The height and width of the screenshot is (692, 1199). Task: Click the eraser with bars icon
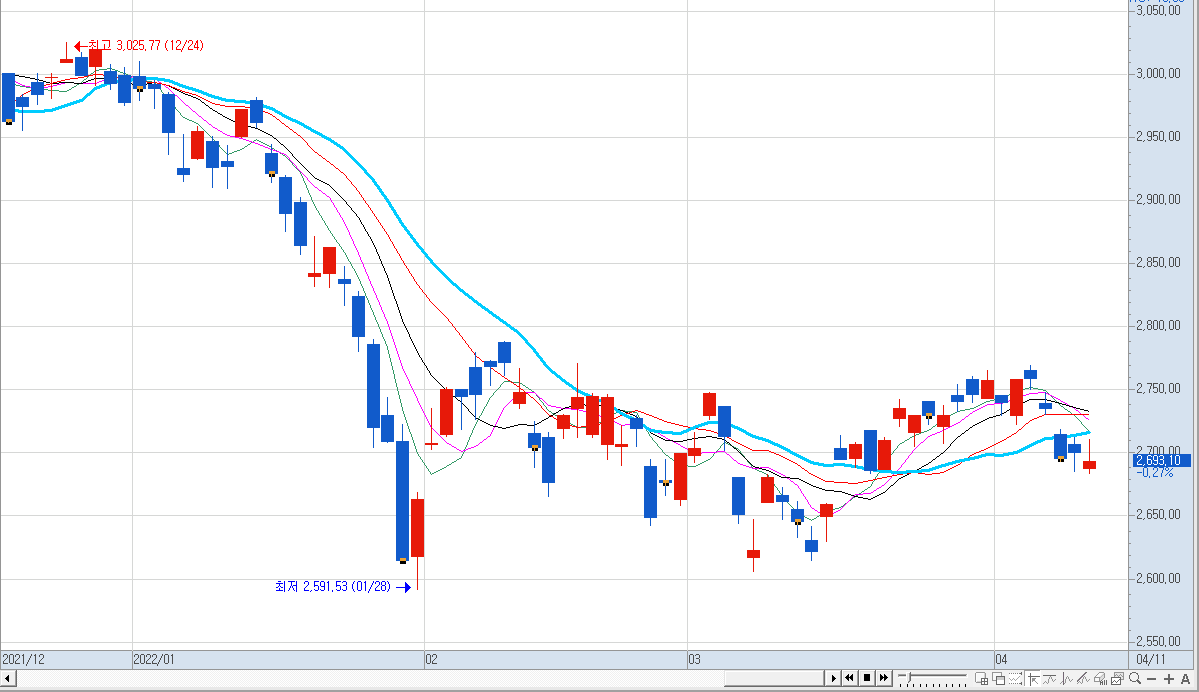pos(1100,679)
